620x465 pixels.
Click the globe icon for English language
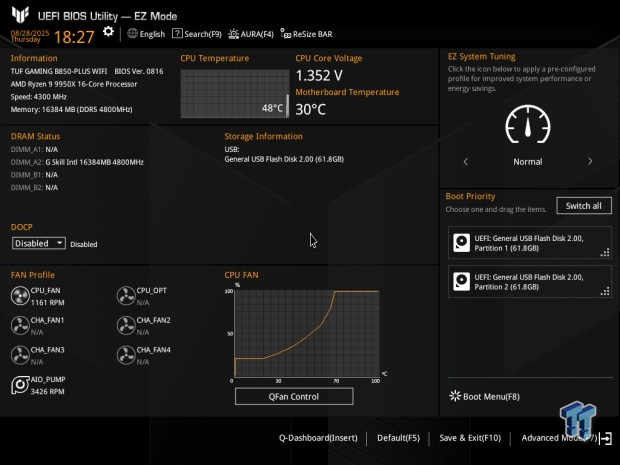[x=132, y=34]
